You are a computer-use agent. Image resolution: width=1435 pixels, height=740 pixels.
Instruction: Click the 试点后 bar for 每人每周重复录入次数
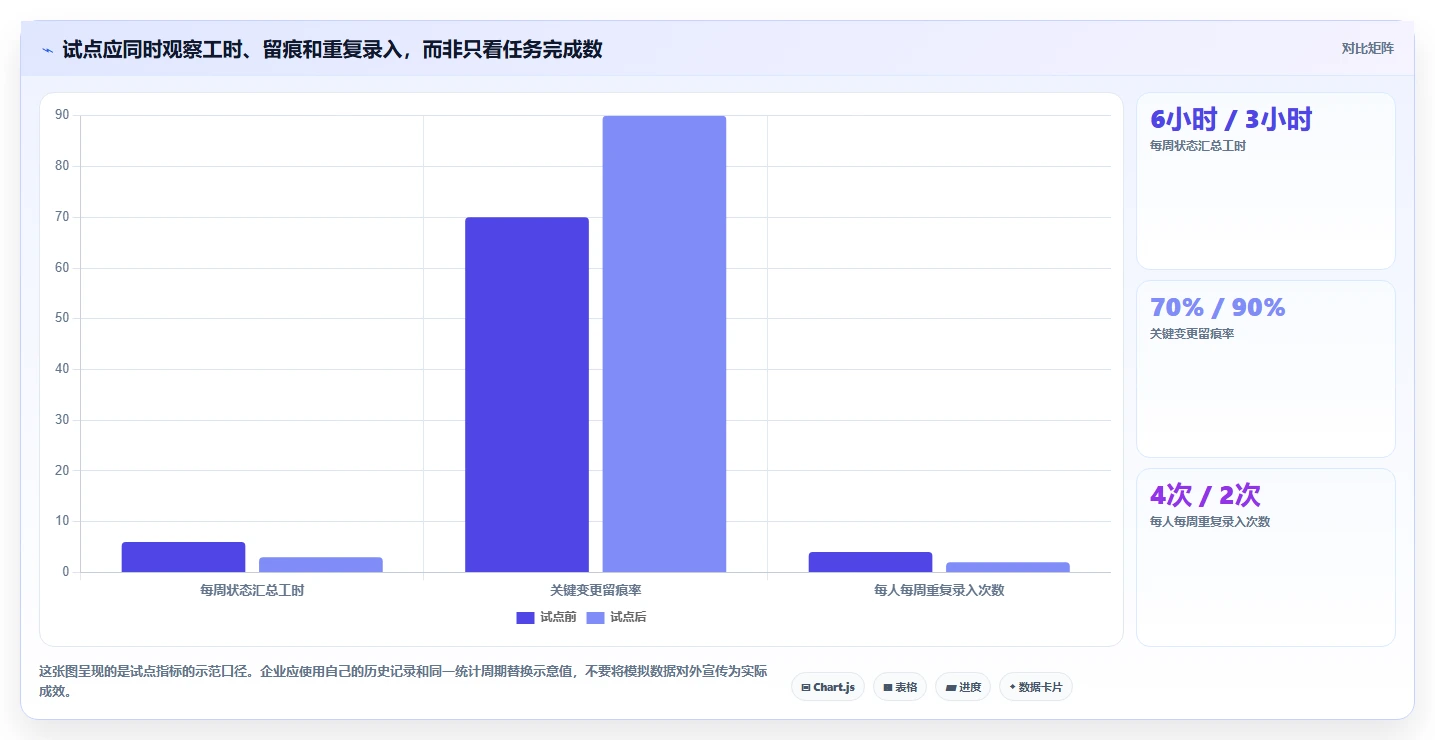coord(1008,567)
